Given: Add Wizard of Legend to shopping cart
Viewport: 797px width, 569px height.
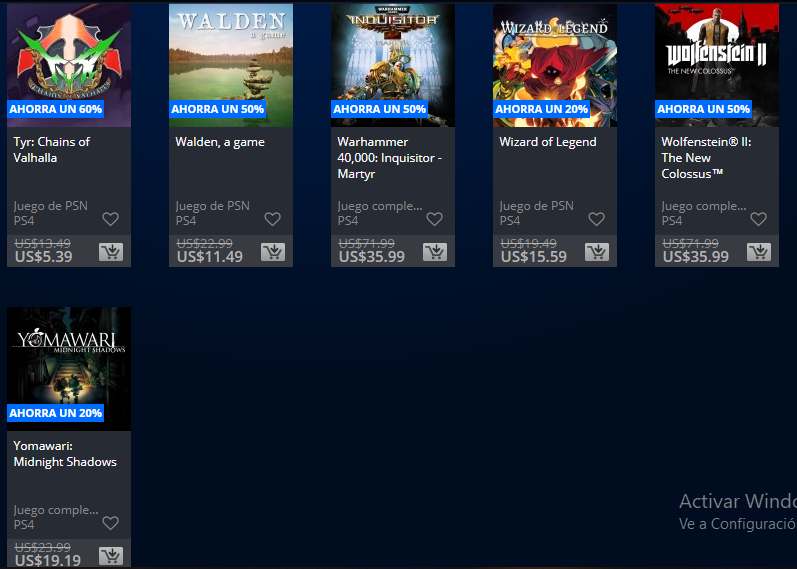Looking at the screenshot, I should tap(597, 252).
